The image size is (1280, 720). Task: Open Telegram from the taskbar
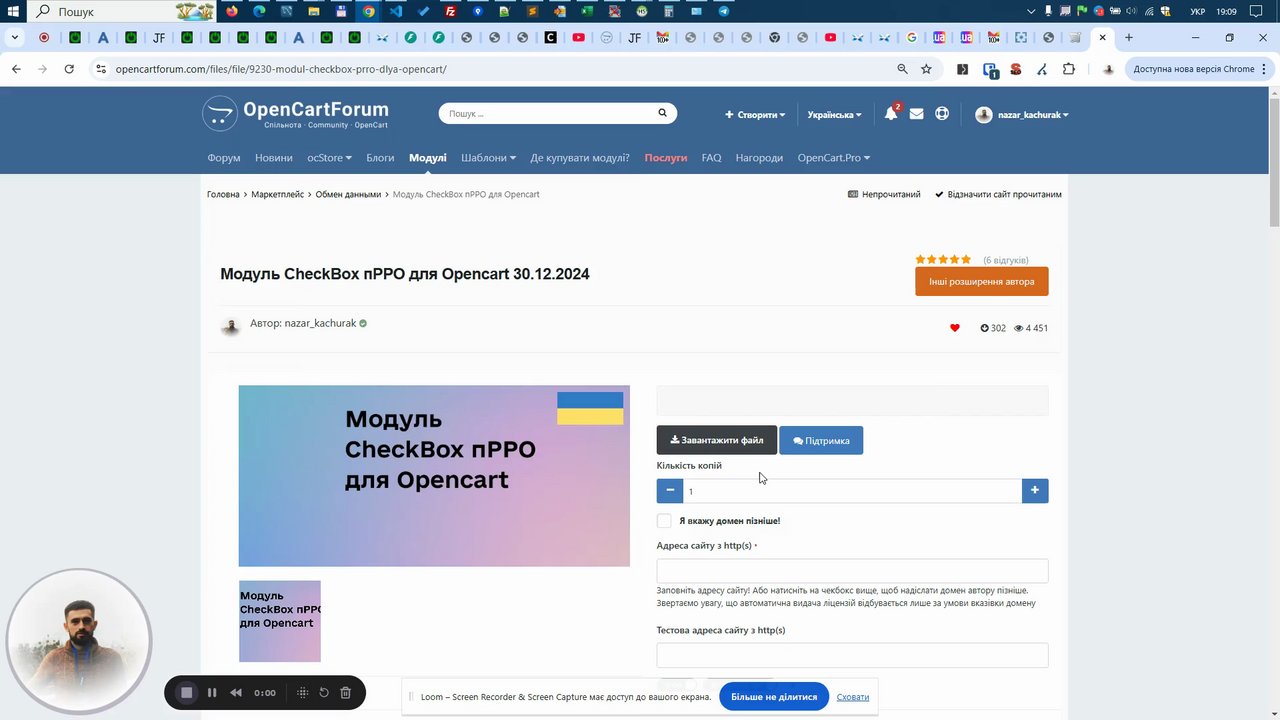tap(723, 12)
